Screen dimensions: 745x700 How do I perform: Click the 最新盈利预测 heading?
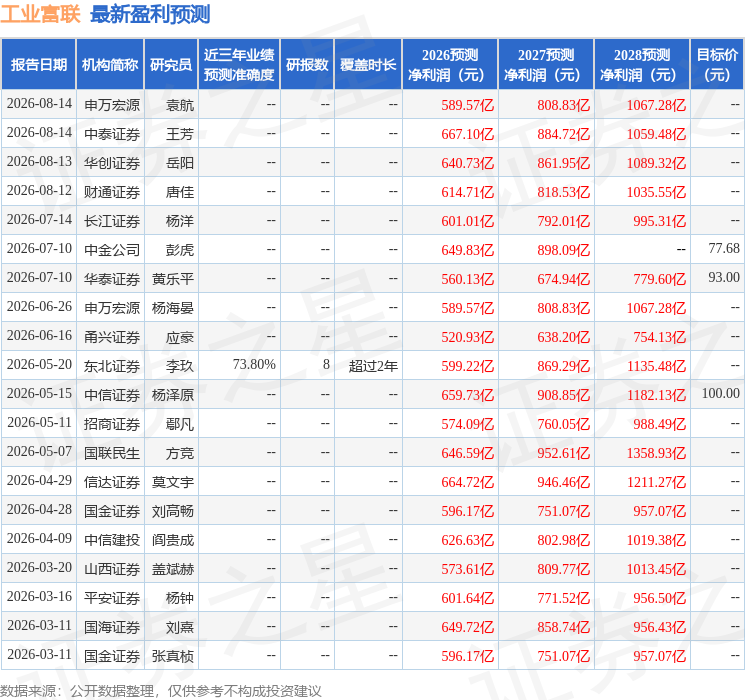pyautogui.click(x=150, y=14)
